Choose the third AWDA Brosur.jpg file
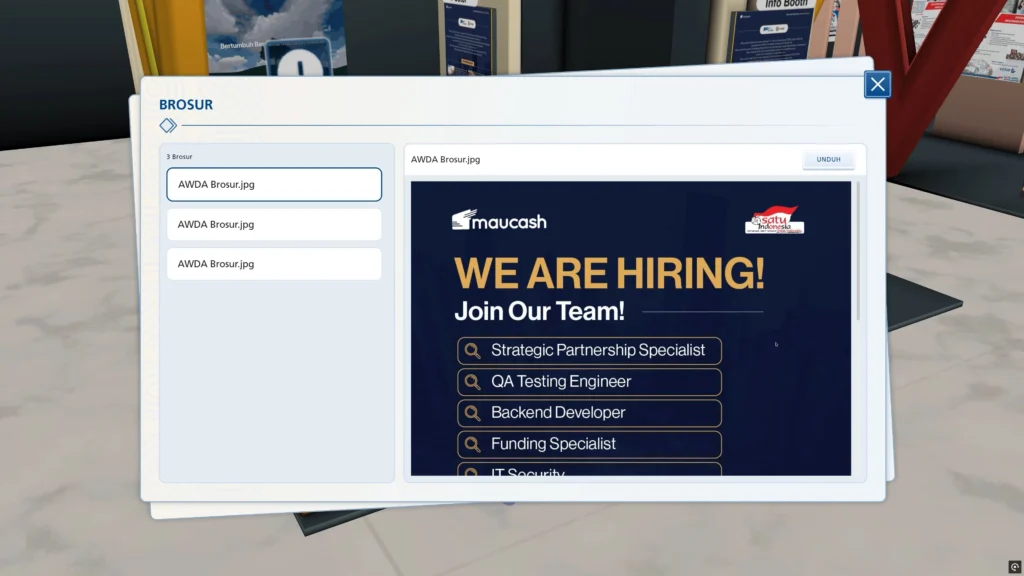This screenshot has width=1024, height=576. click(274, 264)
